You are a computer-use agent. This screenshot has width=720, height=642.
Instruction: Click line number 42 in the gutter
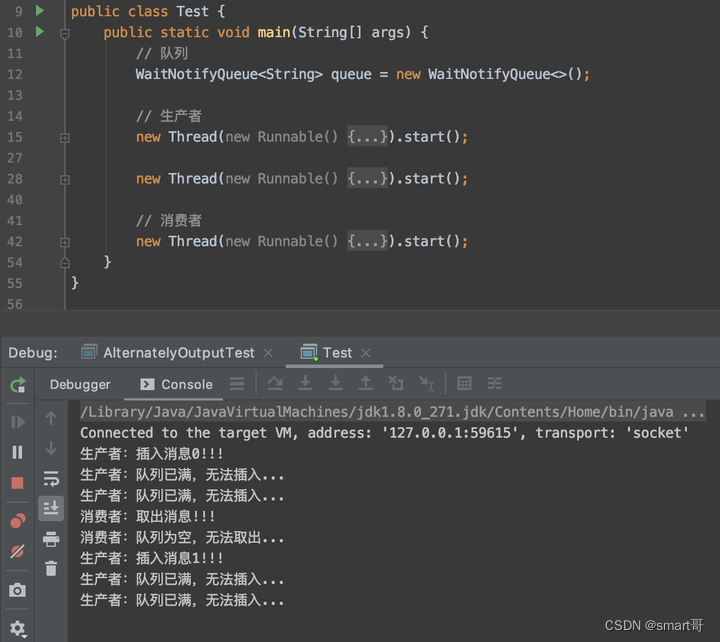click(15, 241)
